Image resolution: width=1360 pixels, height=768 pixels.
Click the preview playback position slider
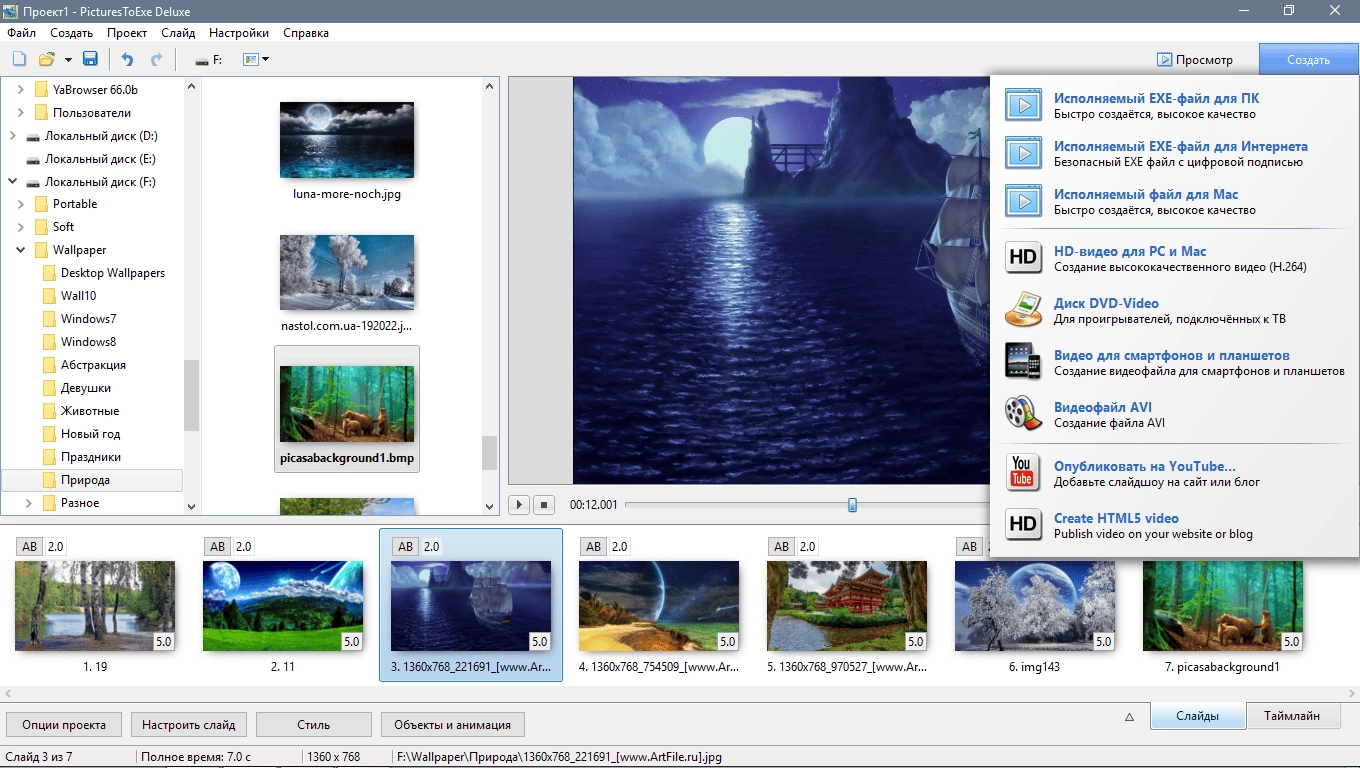(x=852, y=505)
